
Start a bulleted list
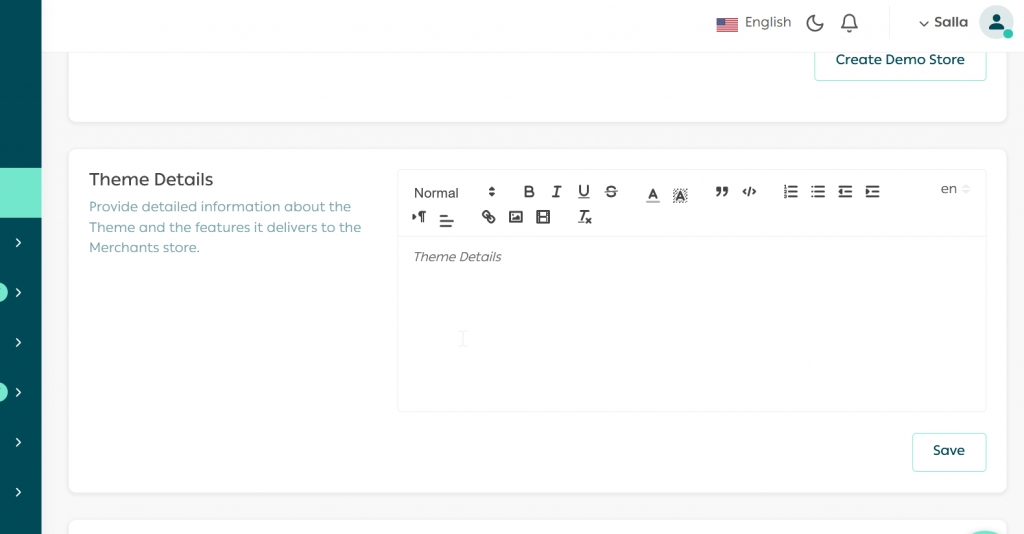tap(818, 192)
